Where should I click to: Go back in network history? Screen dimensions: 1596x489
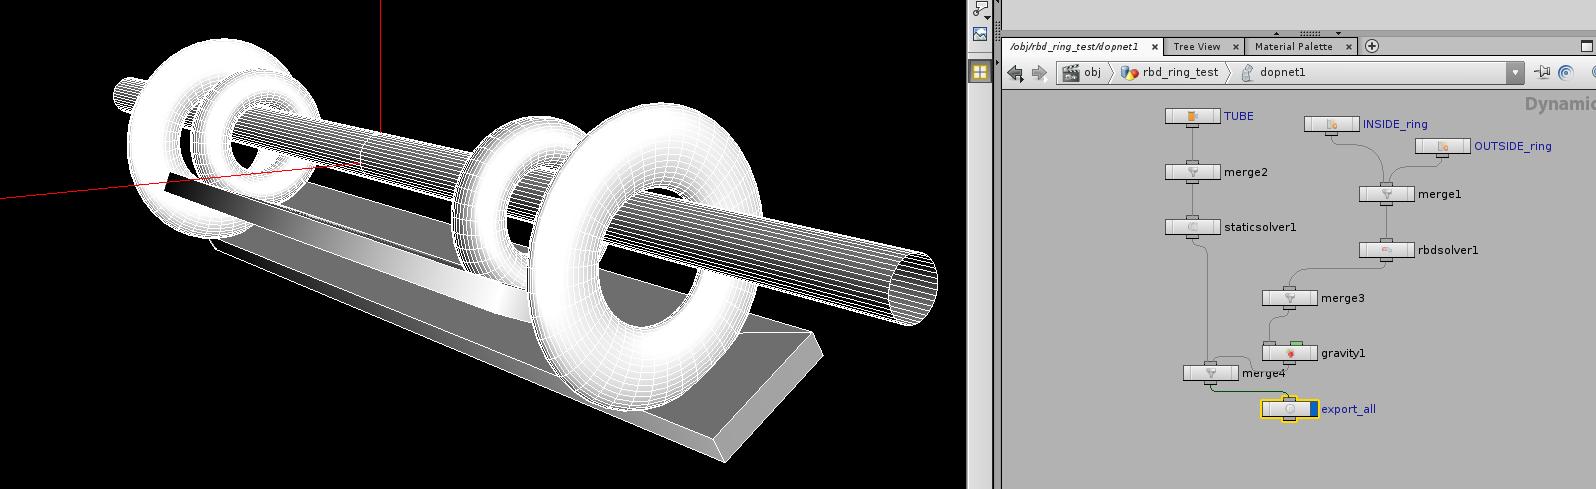[1016, 73]
